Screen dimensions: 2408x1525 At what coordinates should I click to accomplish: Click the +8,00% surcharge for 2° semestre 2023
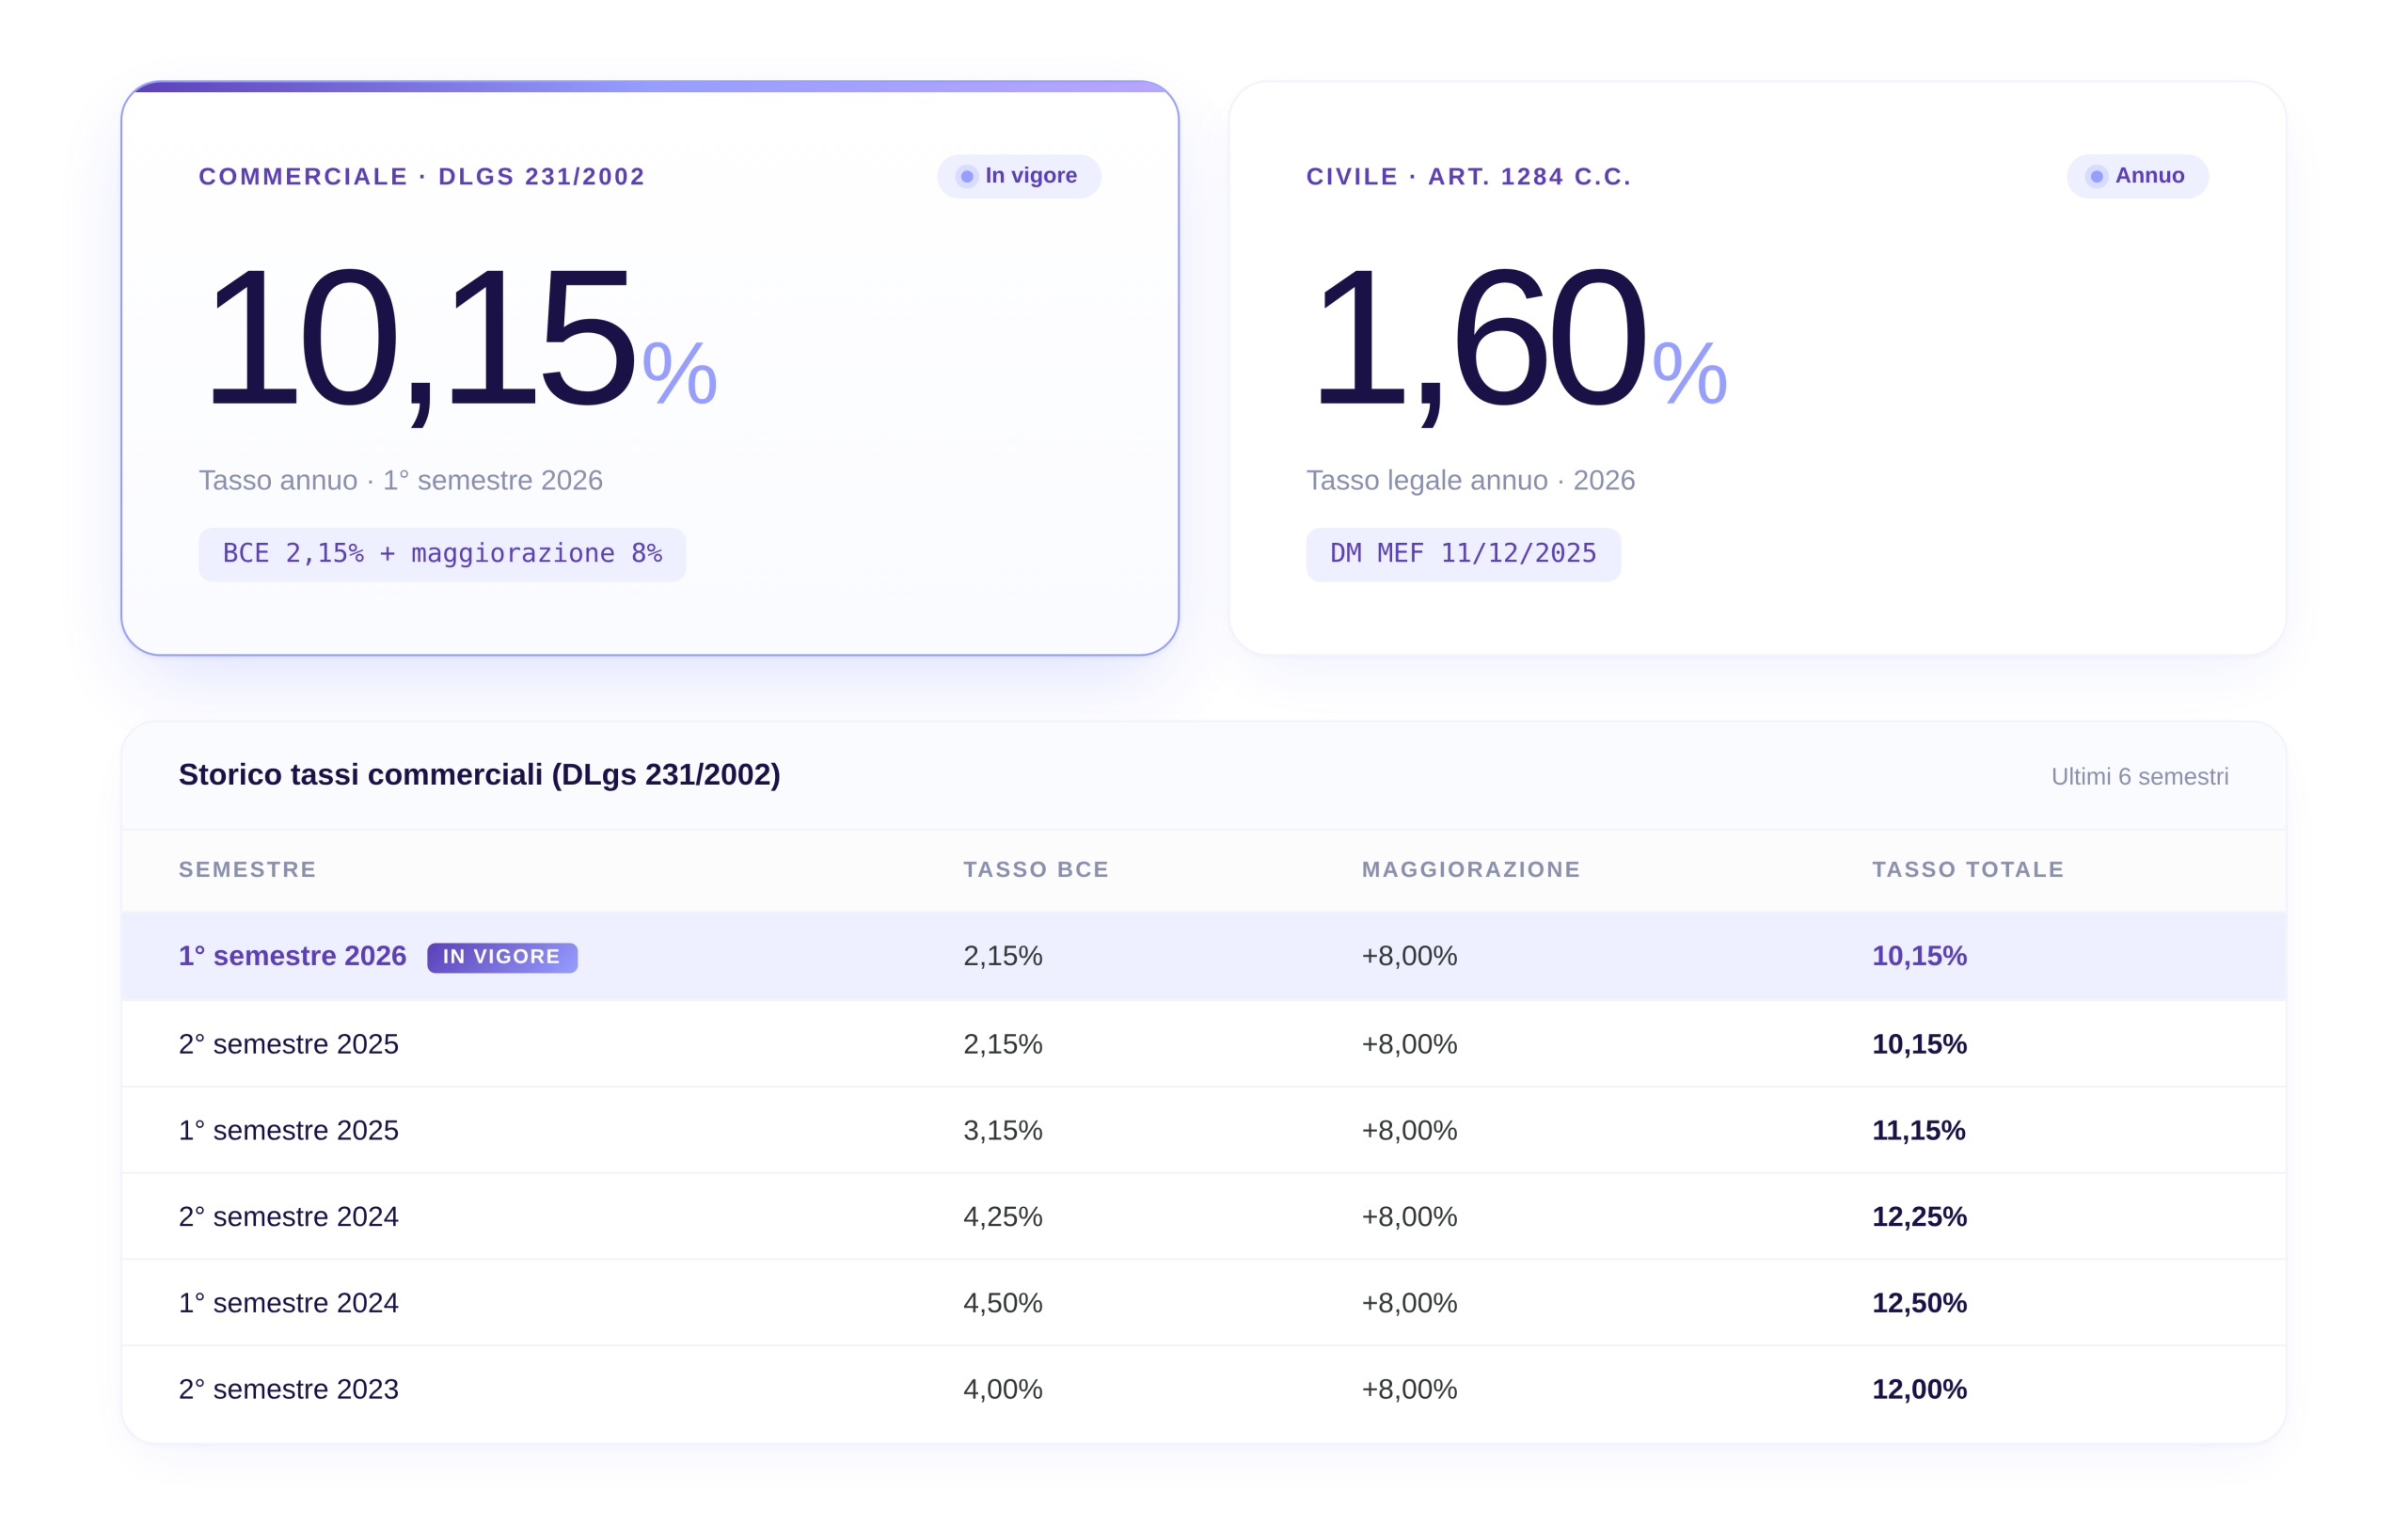[x=1409, y=1389]
